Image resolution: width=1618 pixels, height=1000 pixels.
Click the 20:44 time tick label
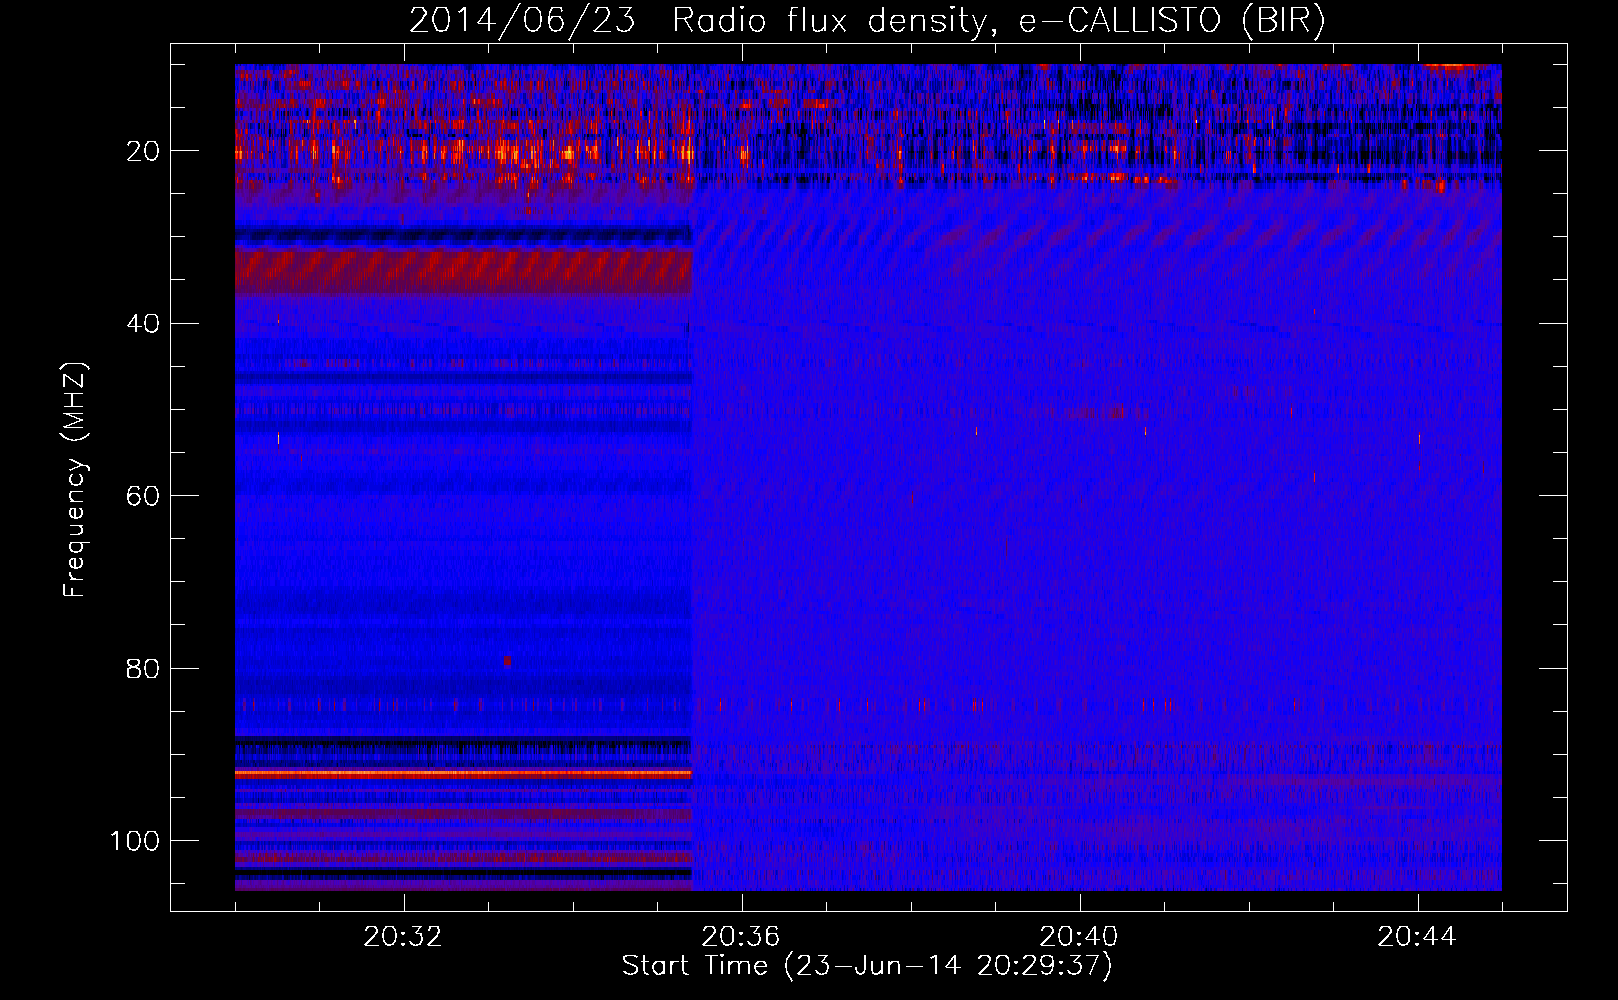coord(1417,937)
